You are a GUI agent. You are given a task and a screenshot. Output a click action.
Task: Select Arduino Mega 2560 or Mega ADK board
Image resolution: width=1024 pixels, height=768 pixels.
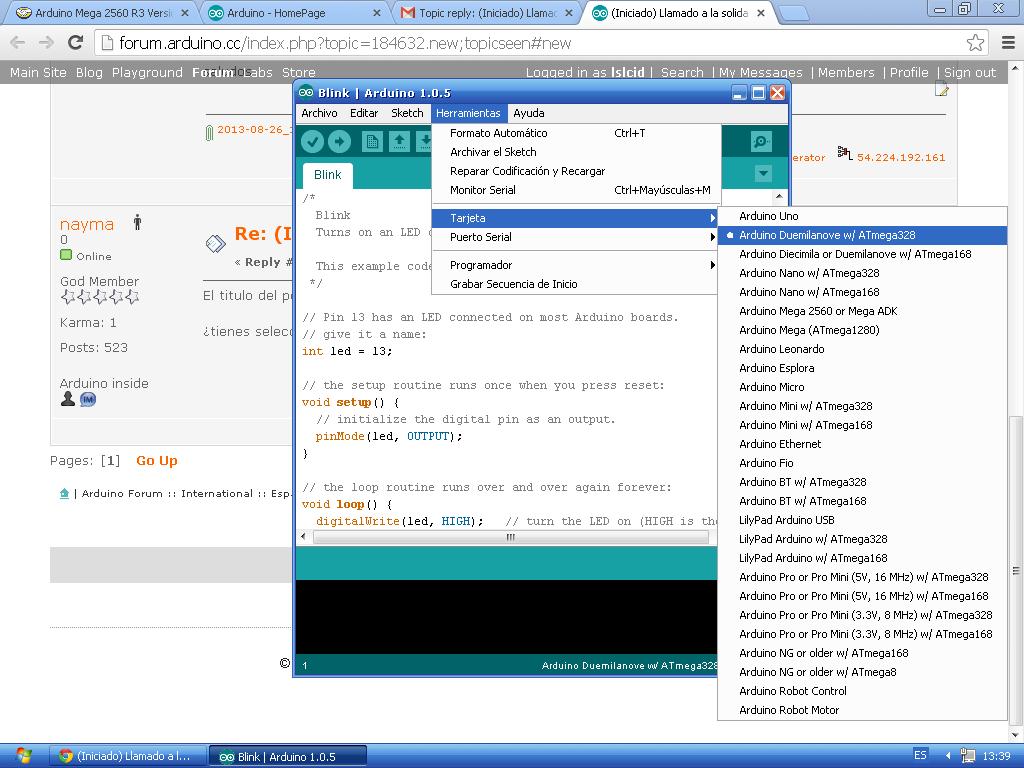862,311
